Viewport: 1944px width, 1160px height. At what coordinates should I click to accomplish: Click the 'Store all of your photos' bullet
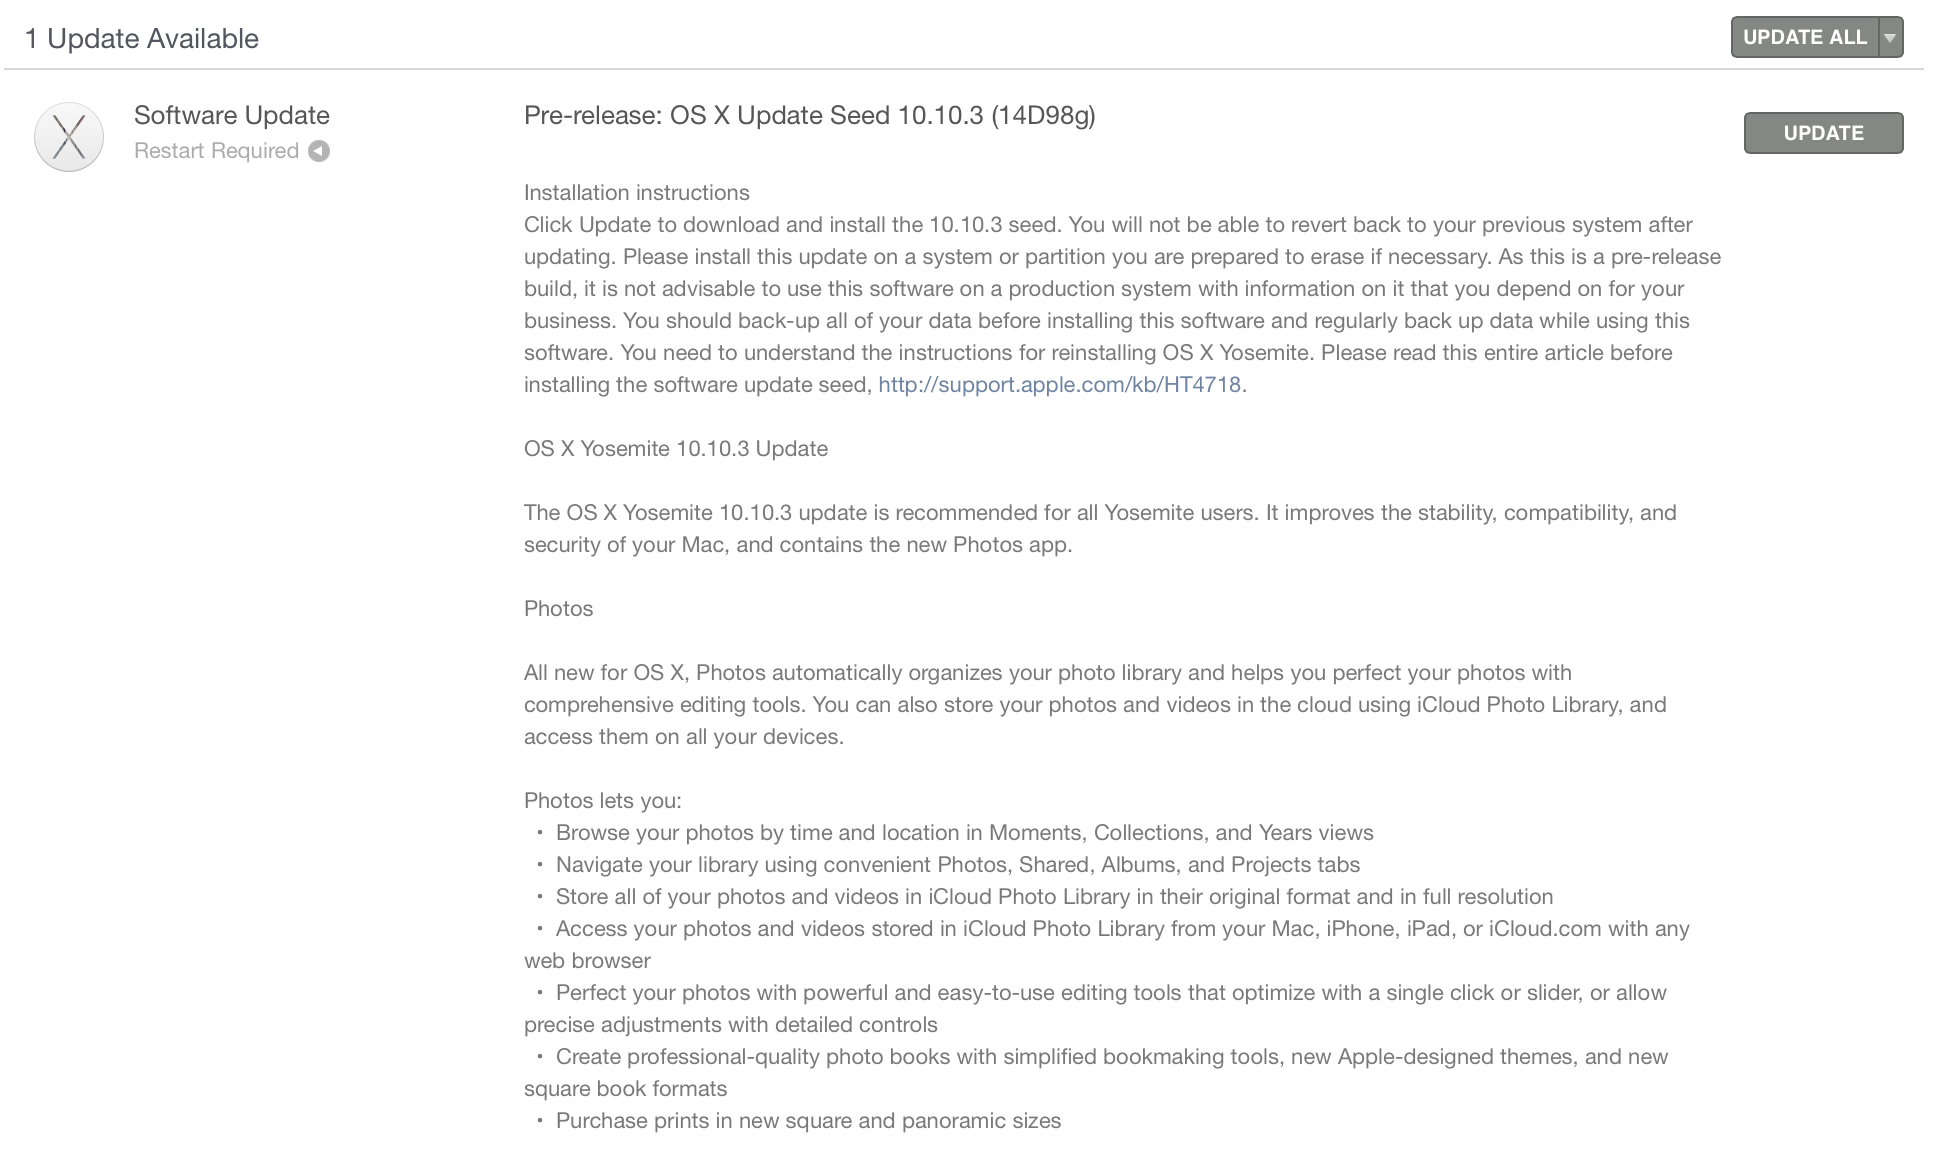tap(1054, 897)
